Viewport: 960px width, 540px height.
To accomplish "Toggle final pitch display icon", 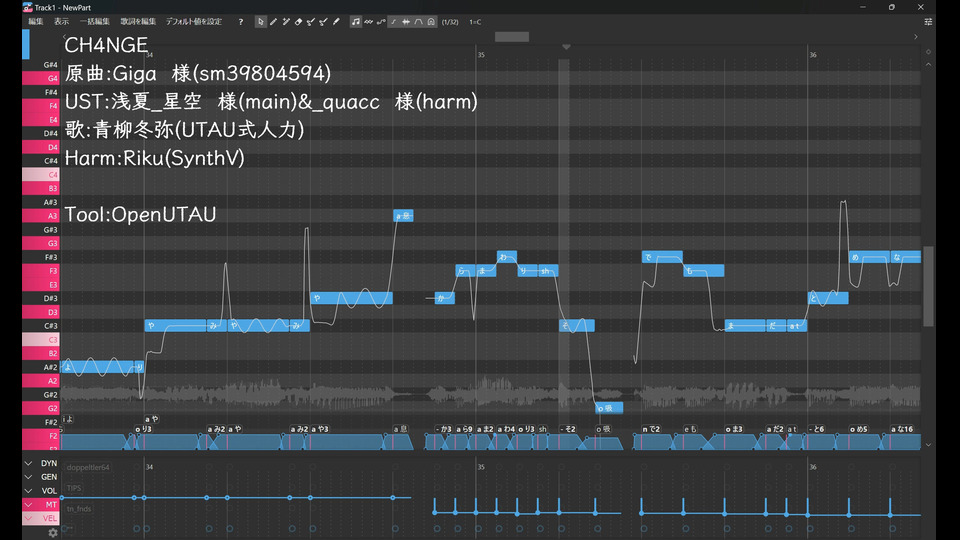I will pos(394,22).
